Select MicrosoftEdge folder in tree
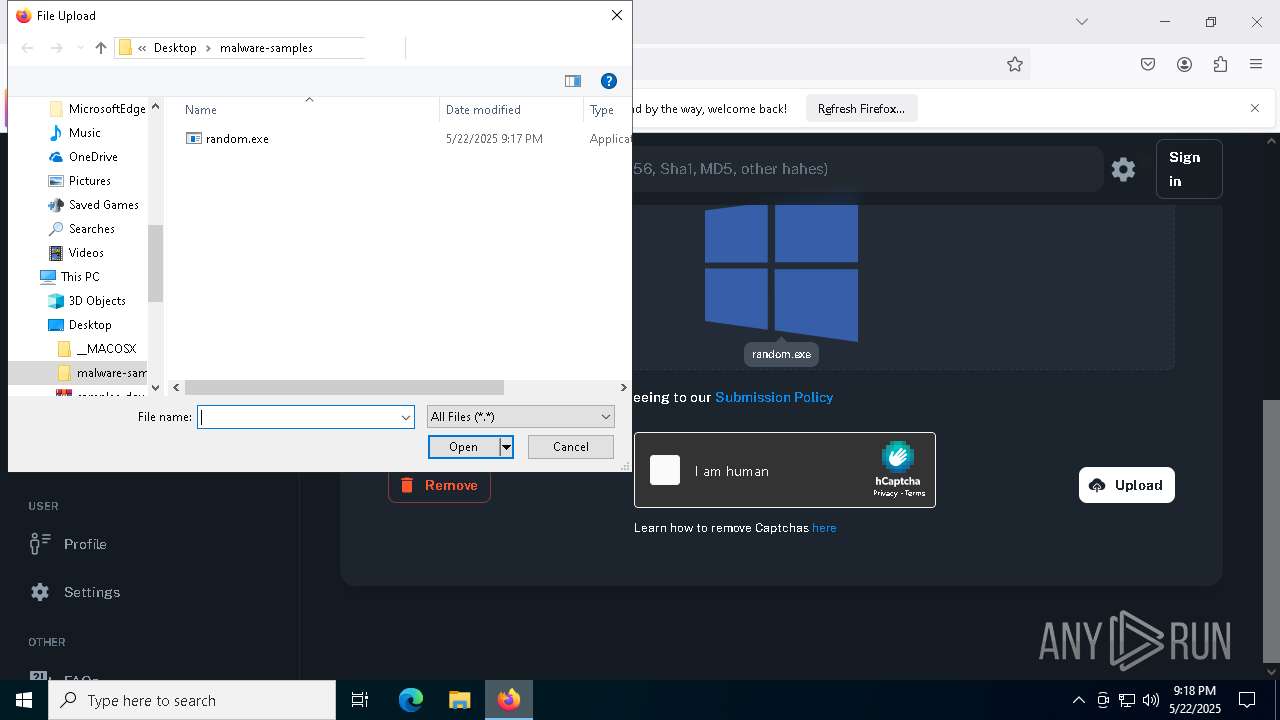Screen dimensions: 1280x720 106,109
